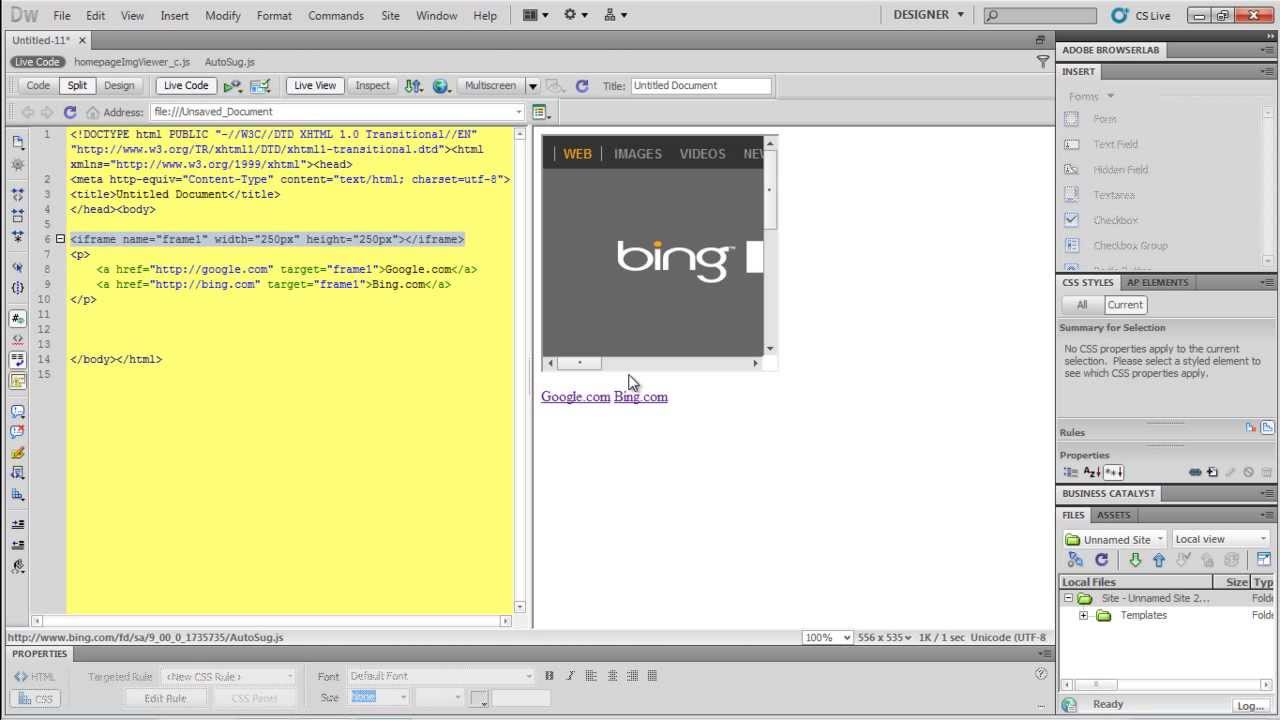Click the Check browser compatibility icon
Screen dimensions: 1280x720
click(x=260, y=86)
